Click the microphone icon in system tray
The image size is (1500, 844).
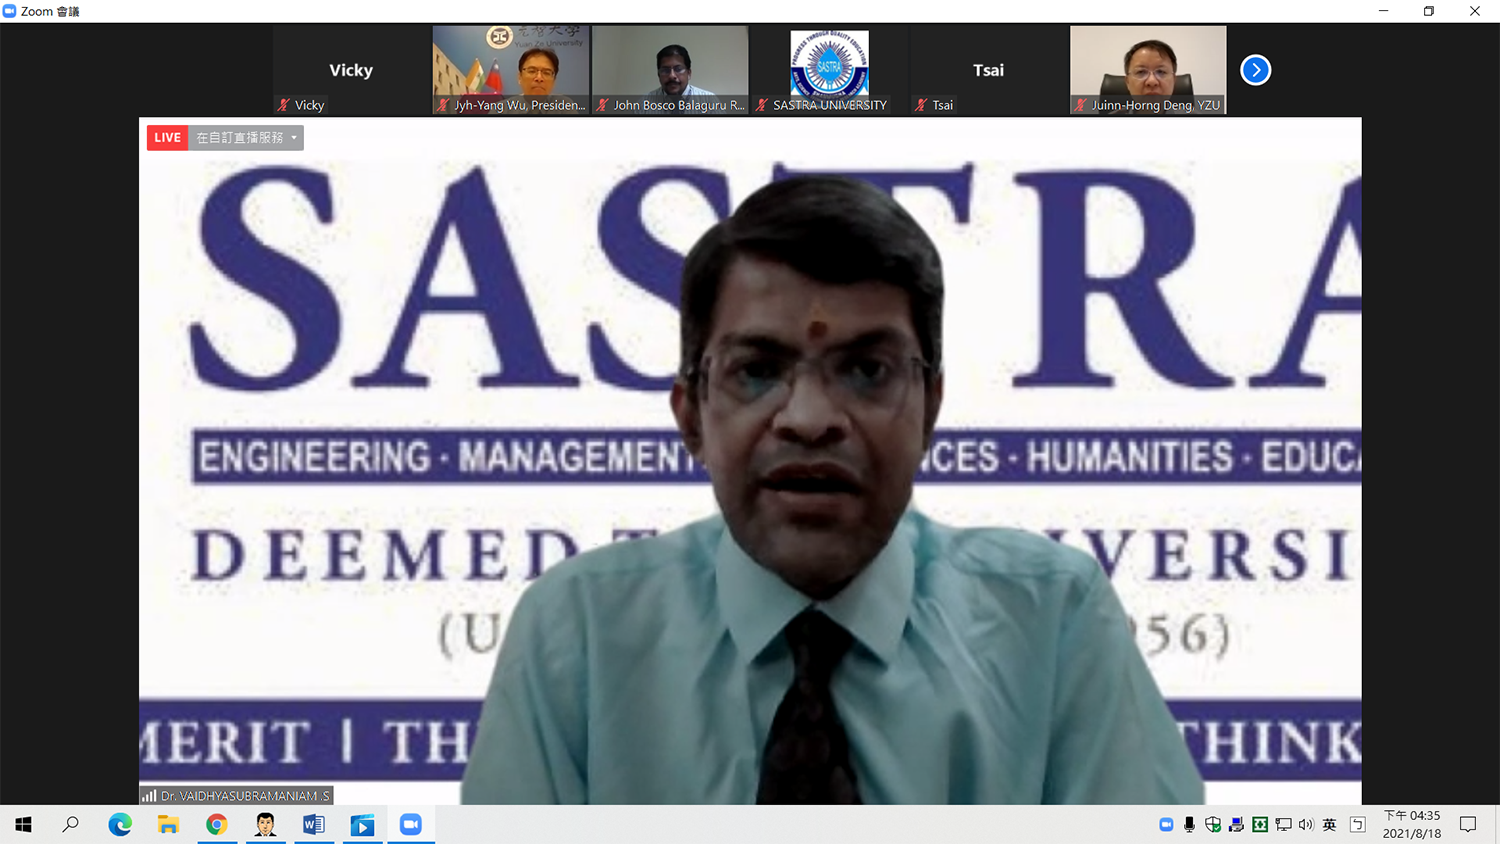(x=1189, y=825)
